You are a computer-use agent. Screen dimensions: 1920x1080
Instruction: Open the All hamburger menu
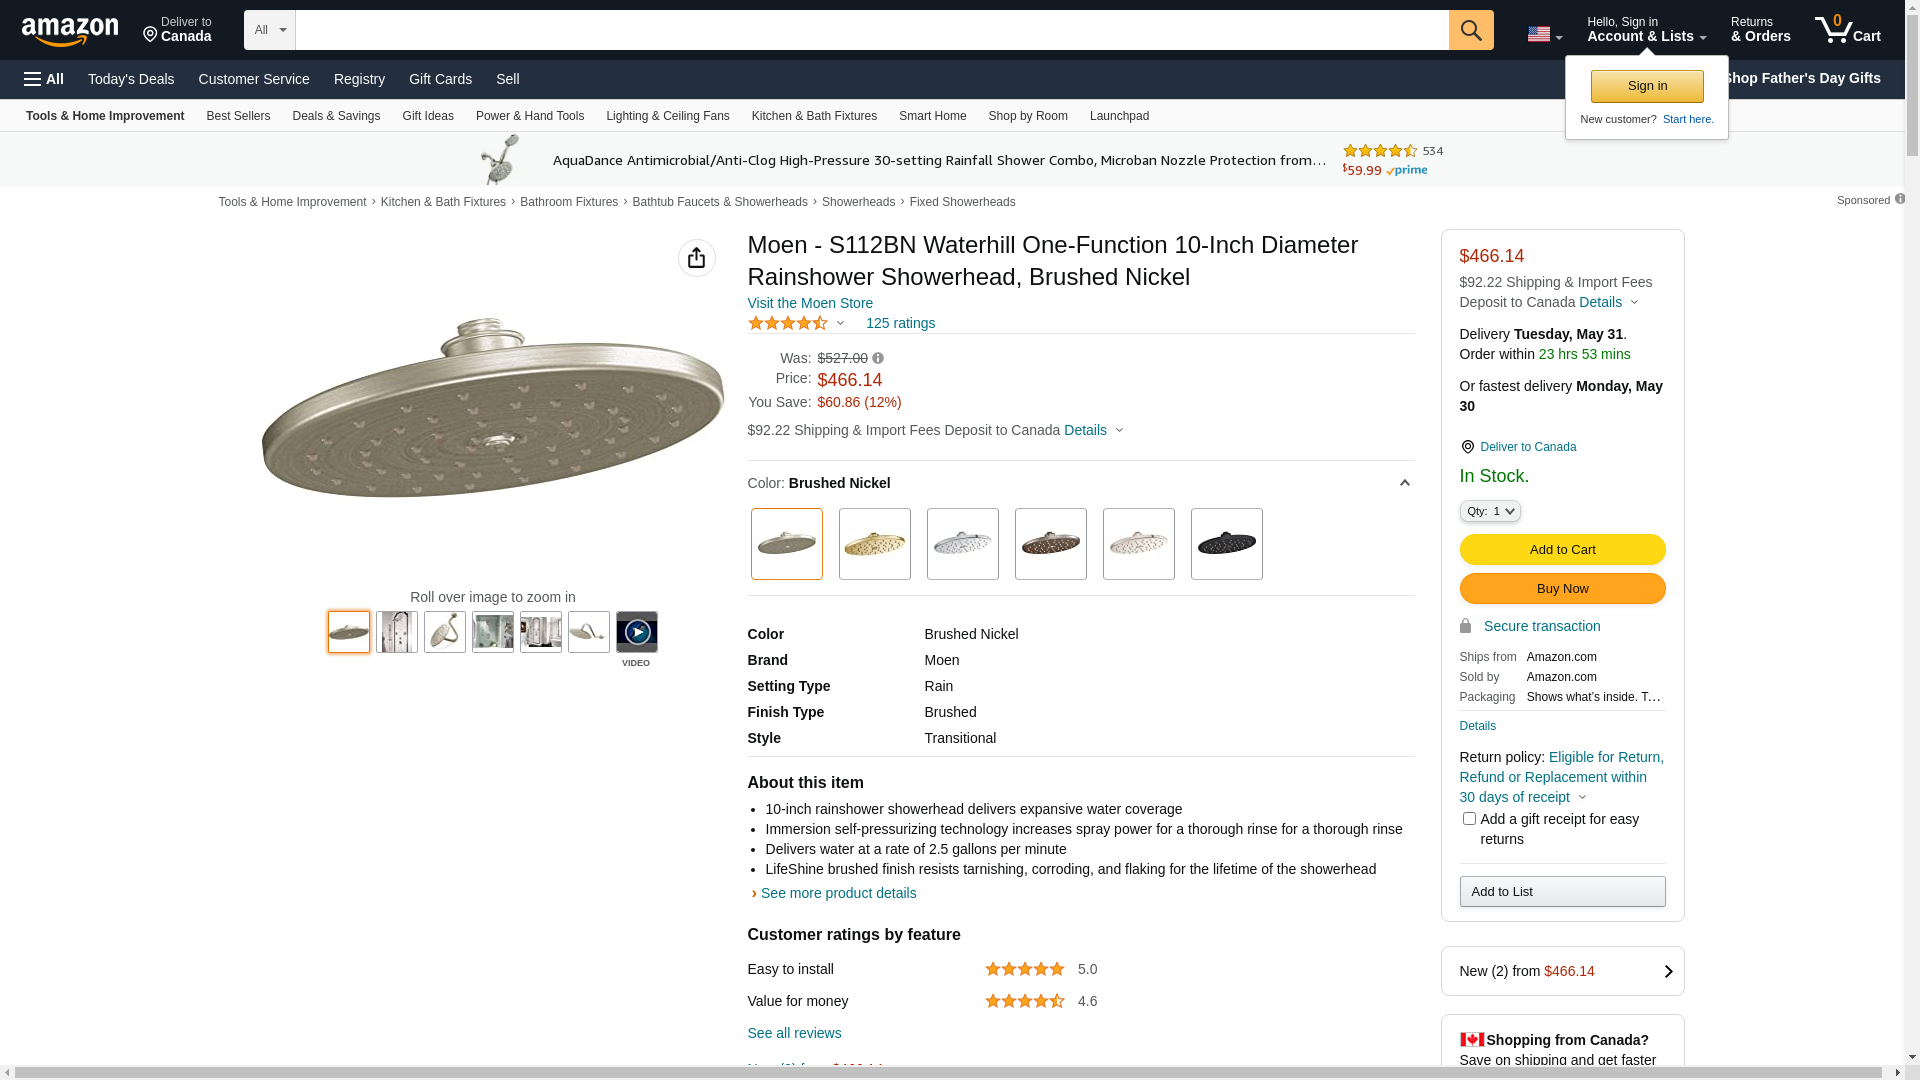pyautogui.click(x=44, y=79)
